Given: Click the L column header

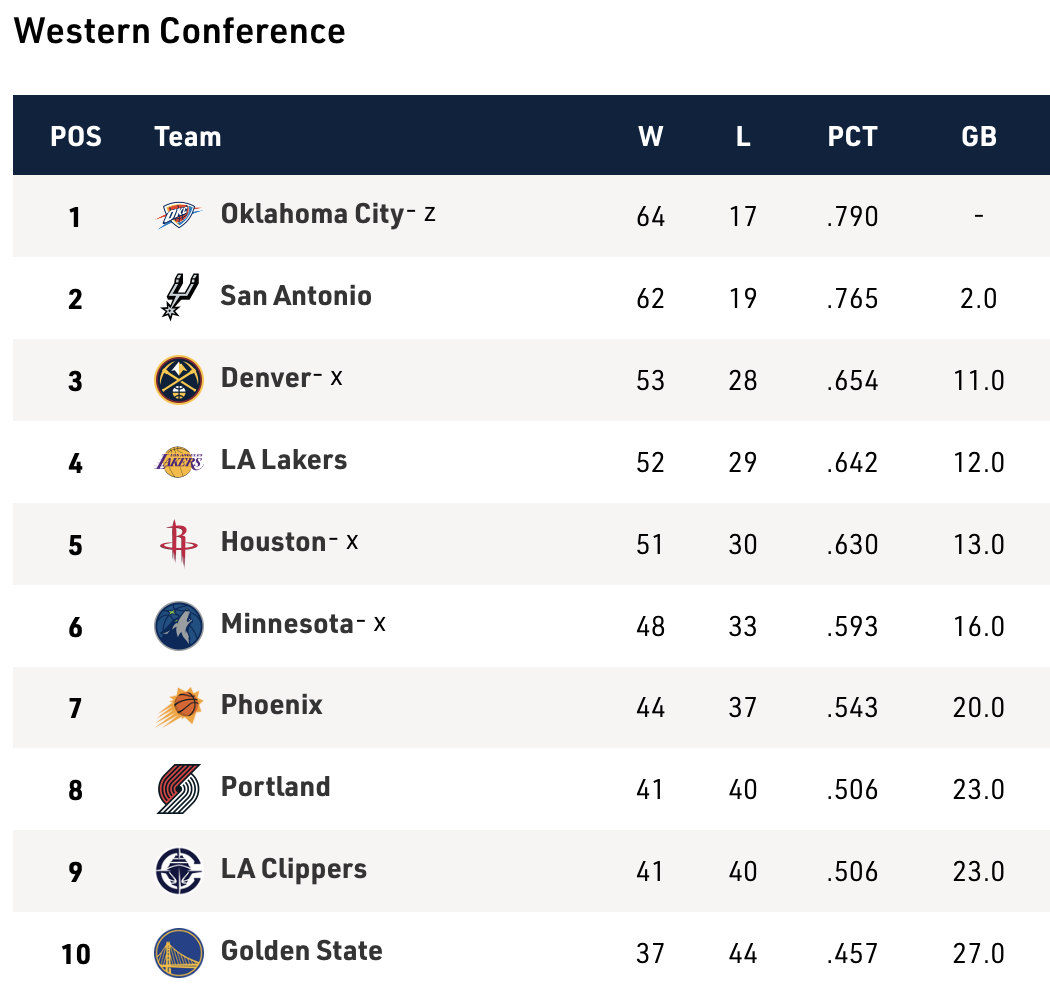Looking at the screenshot, I should pos(743,136).
